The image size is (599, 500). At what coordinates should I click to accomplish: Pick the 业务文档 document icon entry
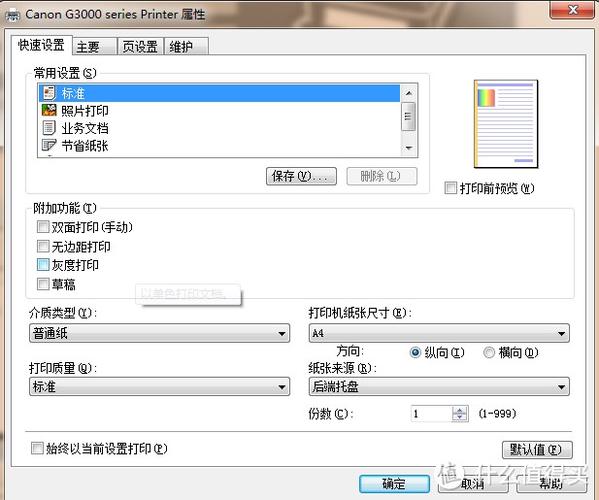point(49,128)
